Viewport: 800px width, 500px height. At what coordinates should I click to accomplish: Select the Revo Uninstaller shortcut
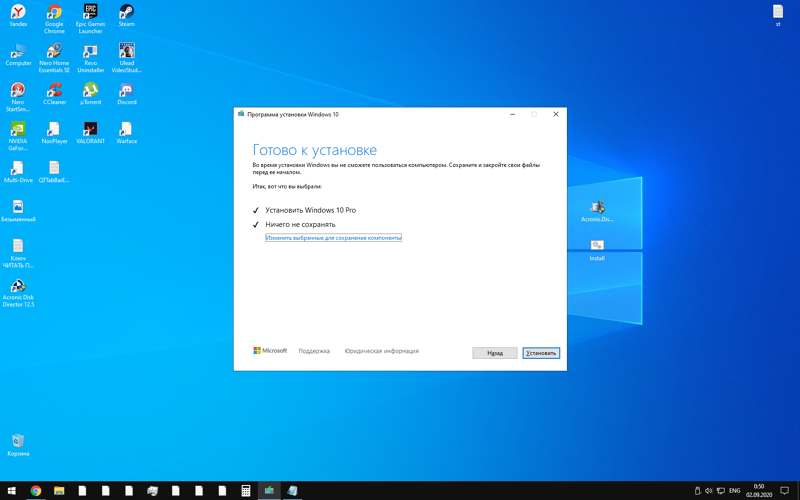[x=90, y=58]
